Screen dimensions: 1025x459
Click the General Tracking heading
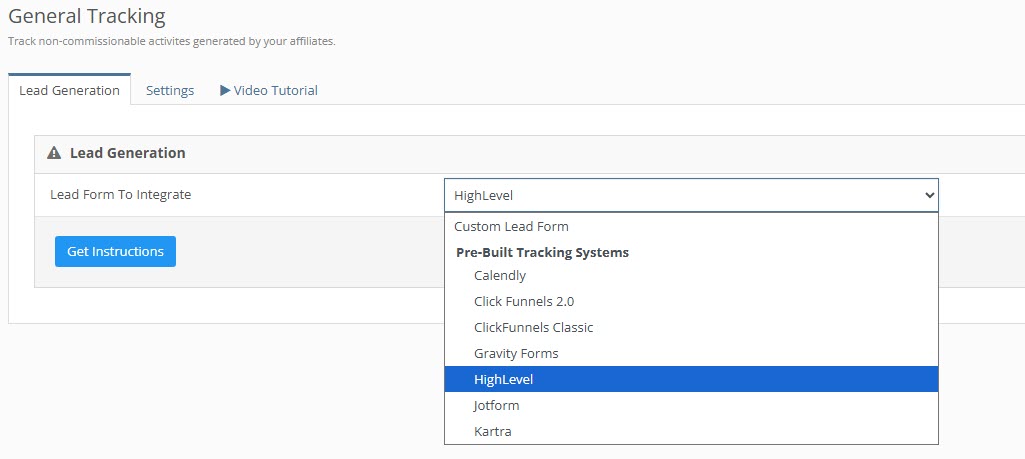coord(86,15)
